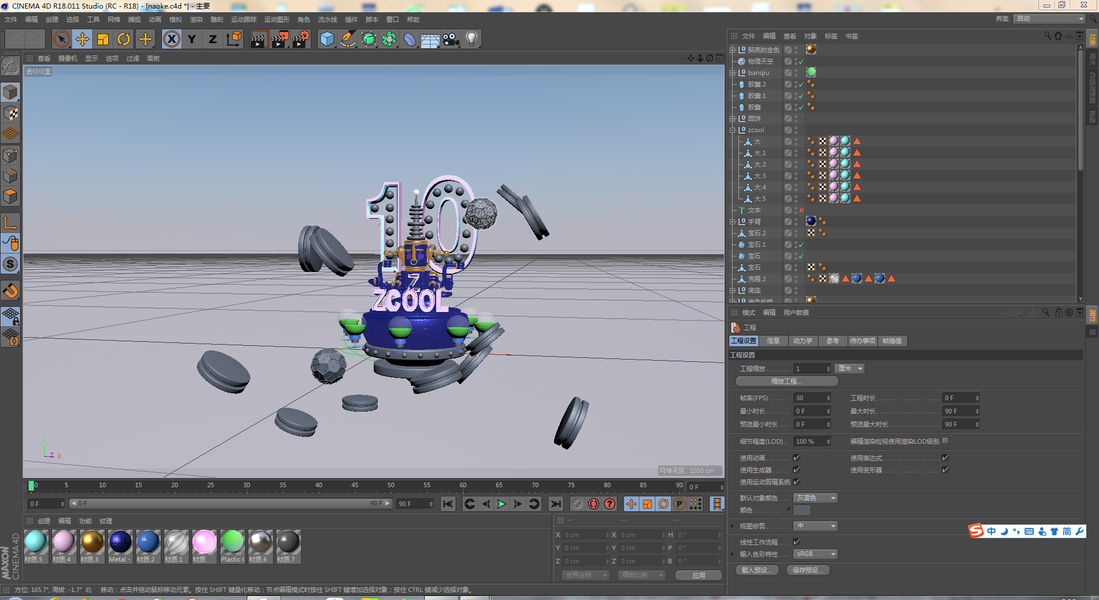Expand the 圆饼 object group
Image resolution: width=1099 pixels, height=600 pixels.
[x=732, y=118]
